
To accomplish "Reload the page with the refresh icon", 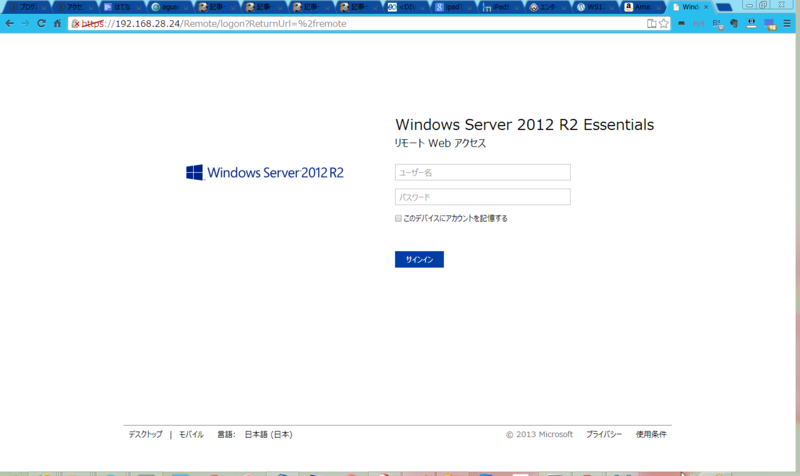I will tap(41, 23).
